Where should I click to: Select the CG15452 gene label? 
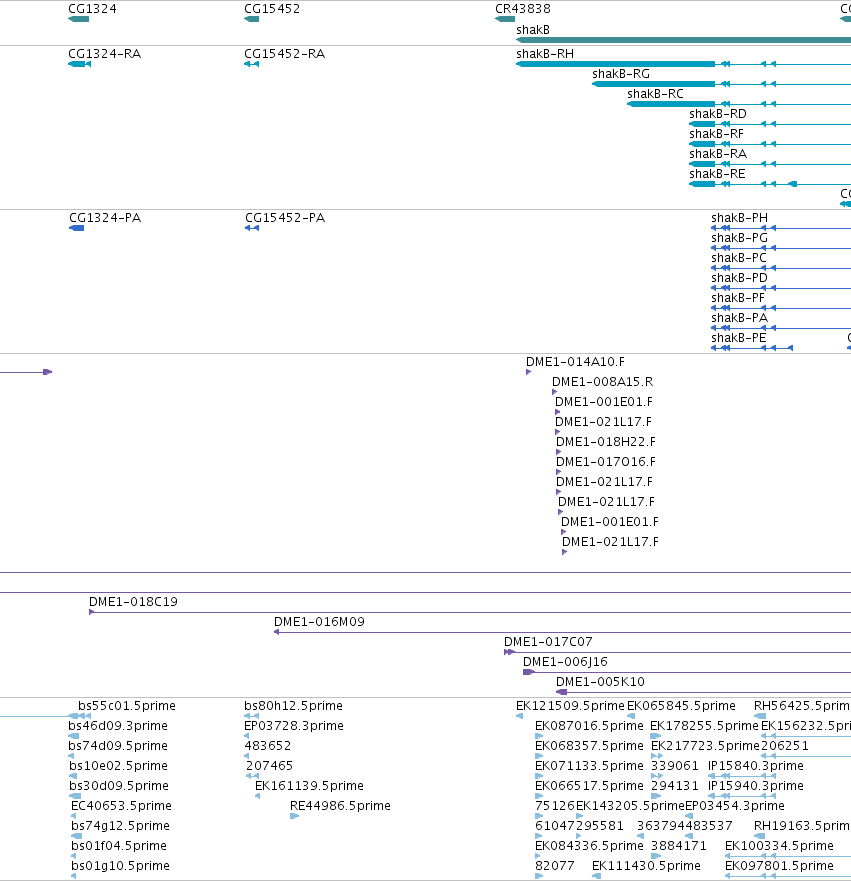272,9
